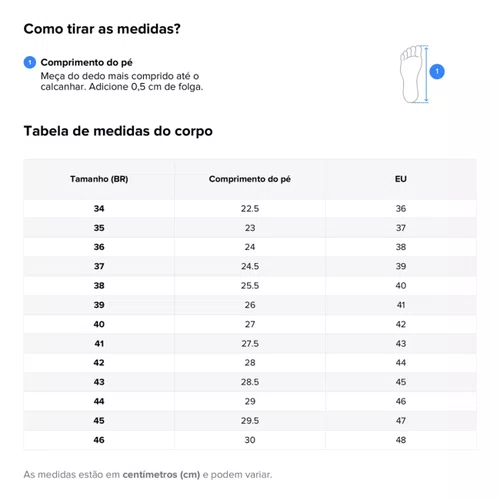
Task: Click foot length value 22.5
Action: point(250,209)
